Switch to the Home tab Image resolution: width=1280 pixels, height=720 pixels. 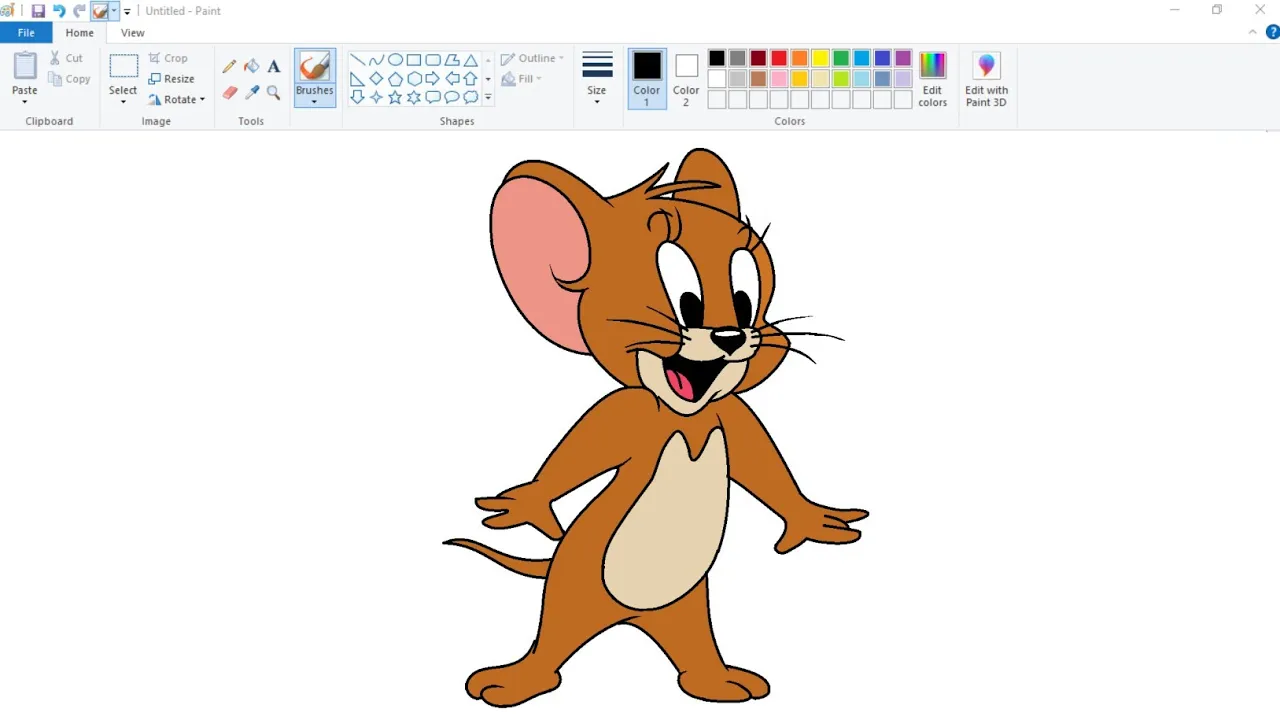click(80, 33)
